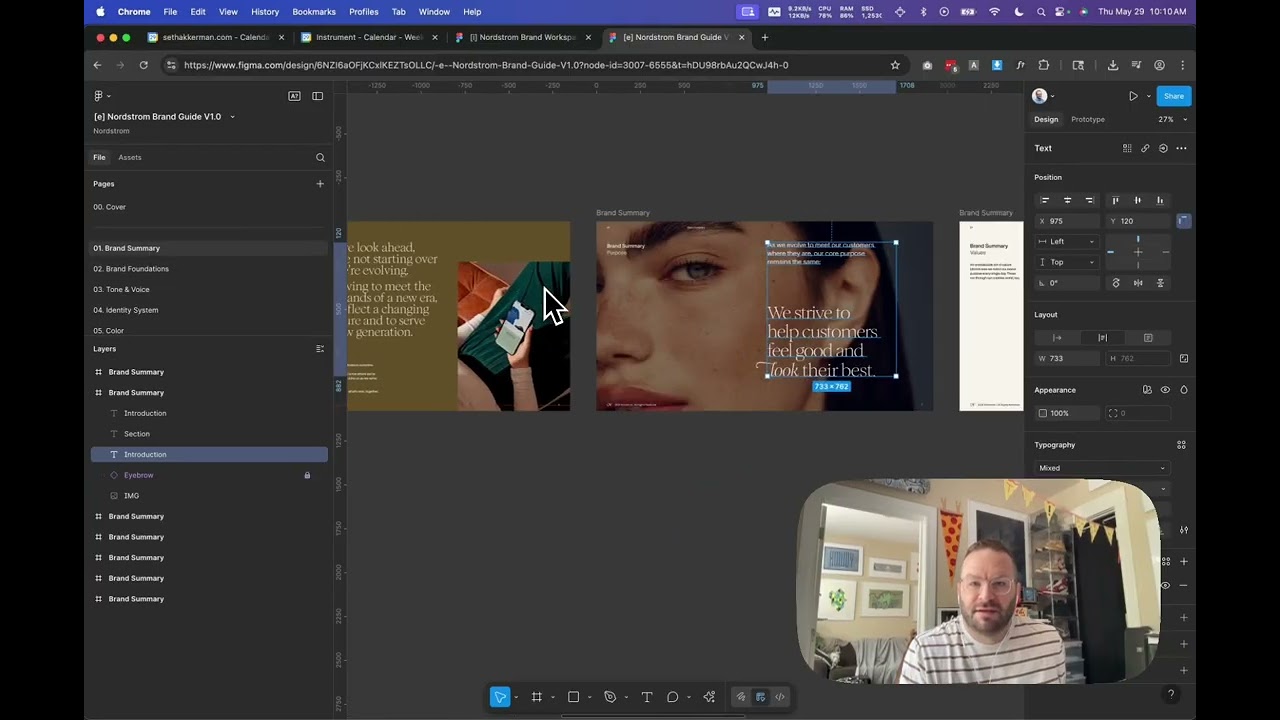
Task: Toggle absolute position button
Action: 1184,221
